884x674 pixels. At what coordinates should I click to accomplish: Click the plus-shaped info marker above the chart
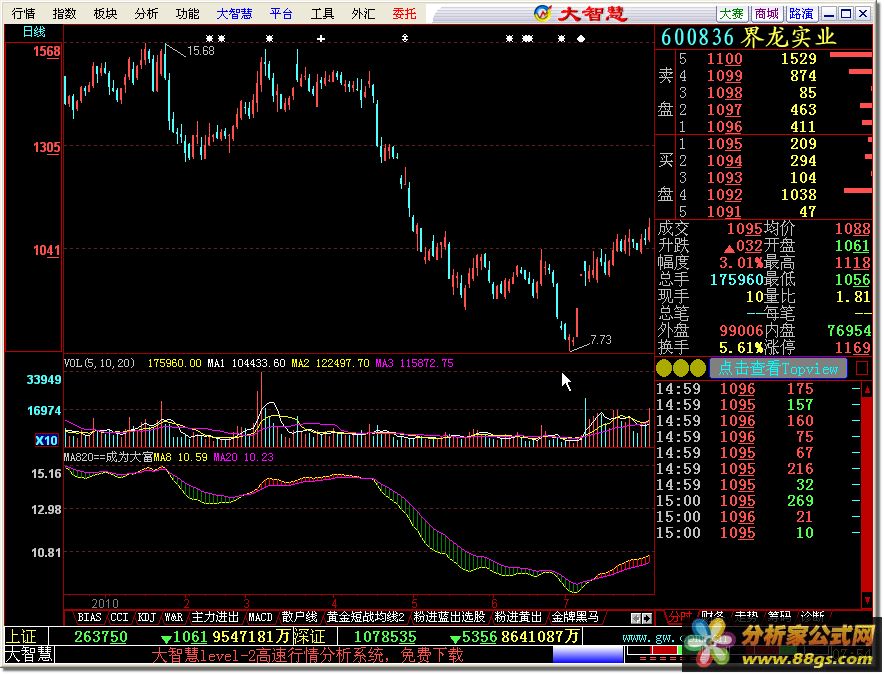321,38
